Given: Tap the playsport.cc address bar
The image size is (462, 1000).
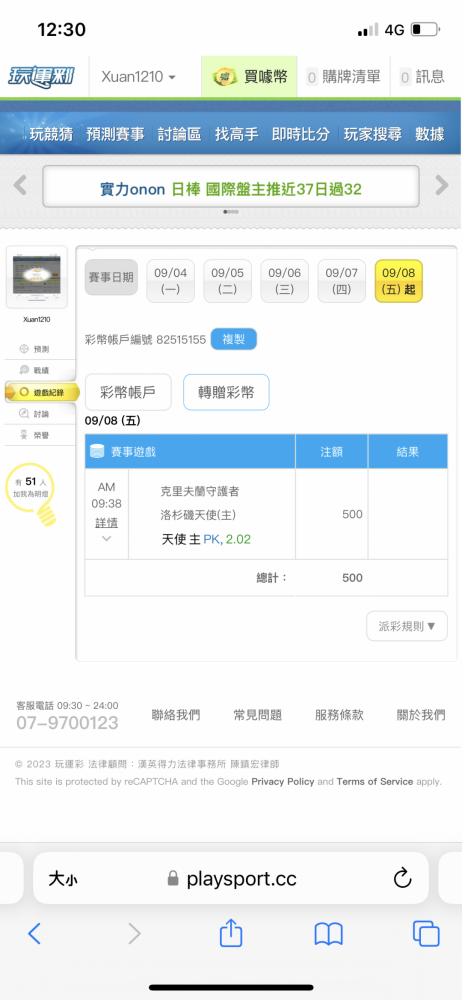Looking at the screenshot, I should pos(232,879).
